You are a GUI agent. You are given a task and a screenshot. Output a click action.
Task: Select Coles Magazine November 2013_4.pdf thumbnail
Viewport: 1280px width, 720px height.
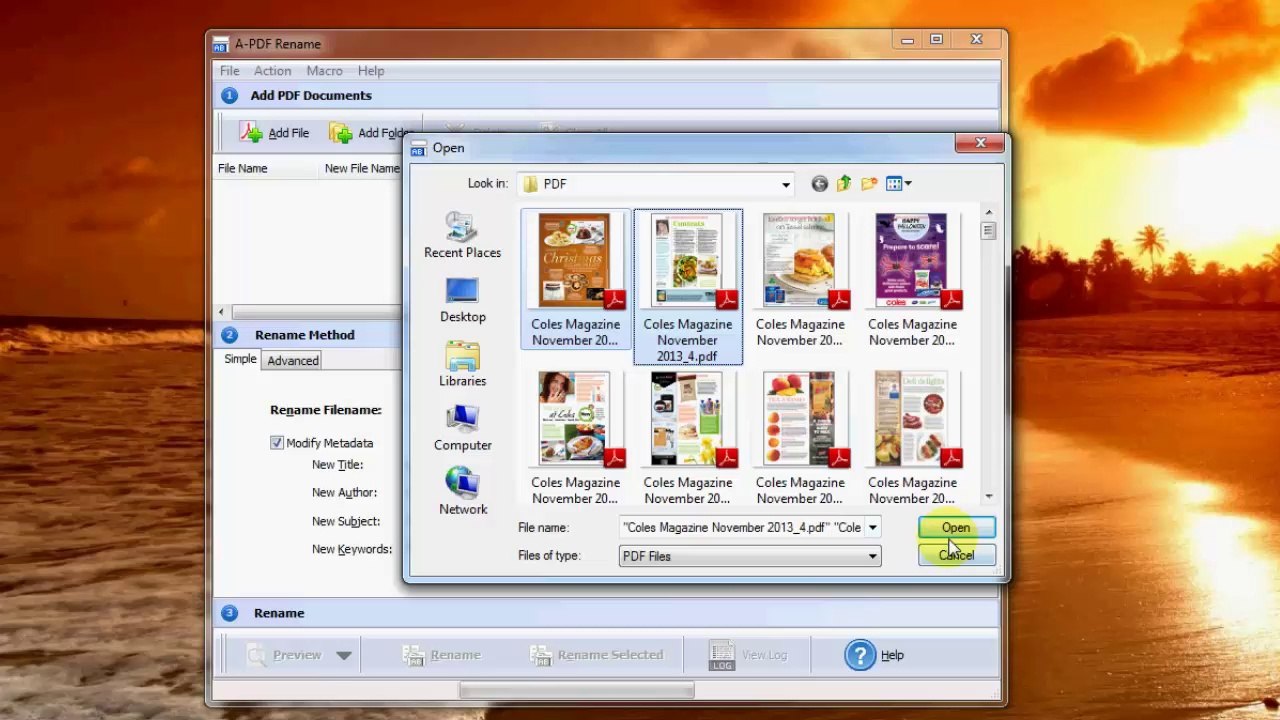click(x=688, y=287)
